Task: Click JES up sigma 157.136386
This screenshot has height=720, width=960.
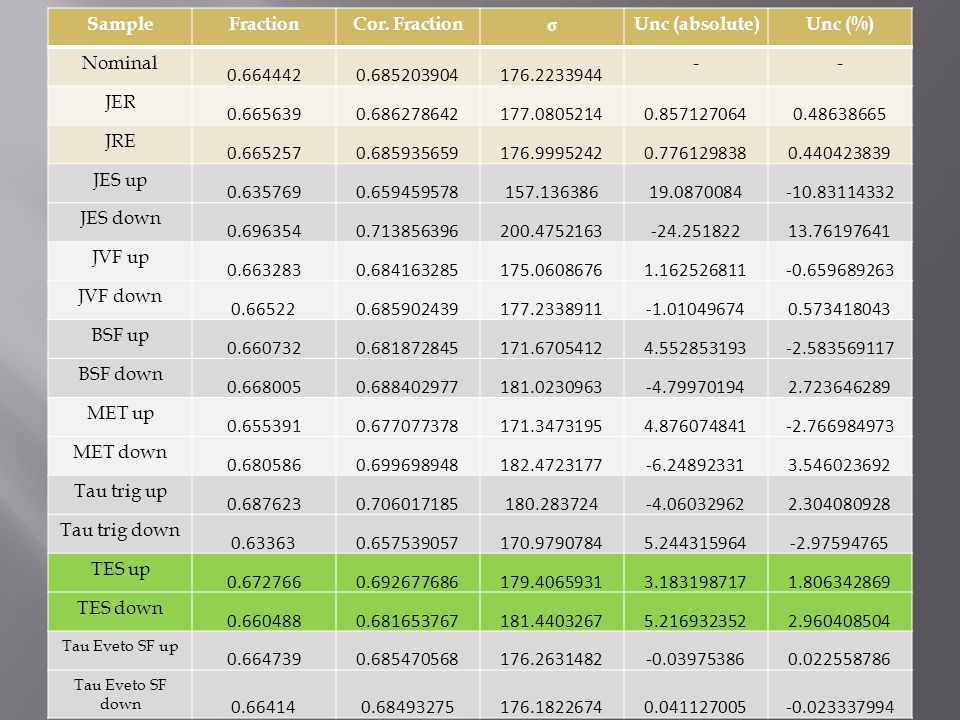Action: [x=552, y=192]
